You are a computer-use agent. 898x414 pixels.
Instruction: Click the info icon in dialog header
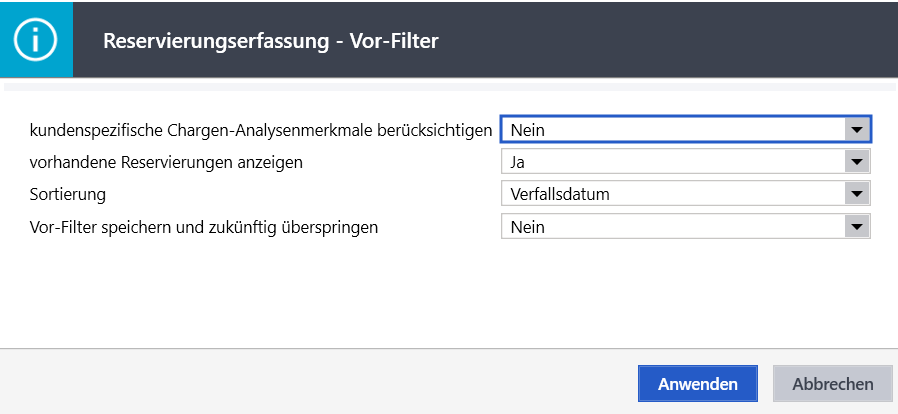(36, 39)
